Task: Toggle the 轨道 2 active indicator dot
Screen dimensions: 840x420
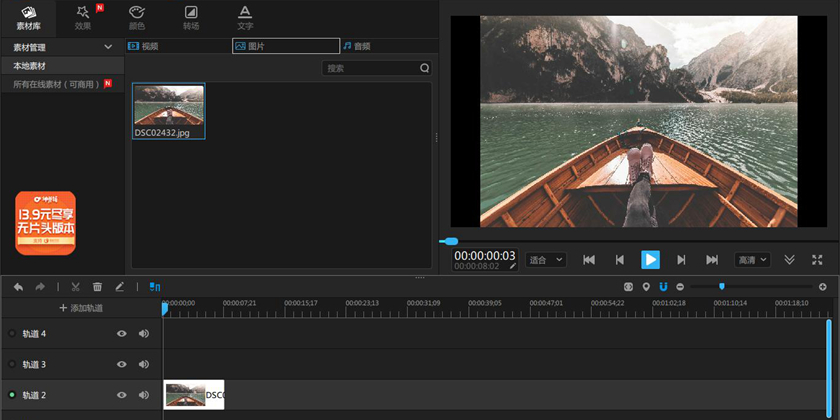Action: click(12, 395)
